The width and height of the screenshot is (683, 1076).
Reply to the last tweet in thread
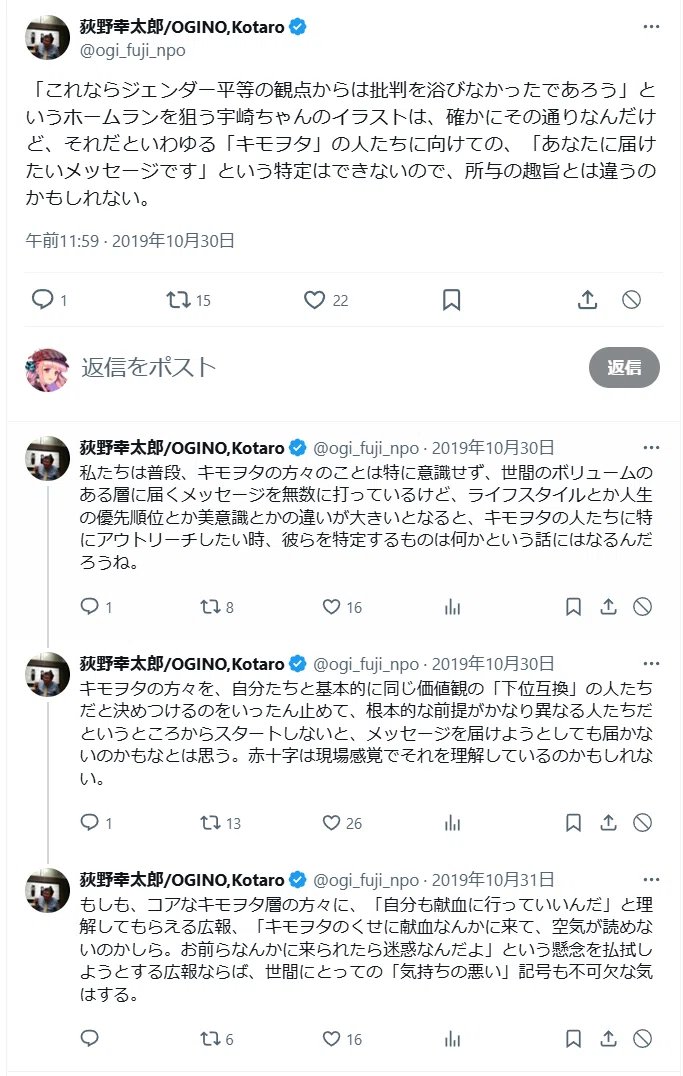(x=90, y=1038)
